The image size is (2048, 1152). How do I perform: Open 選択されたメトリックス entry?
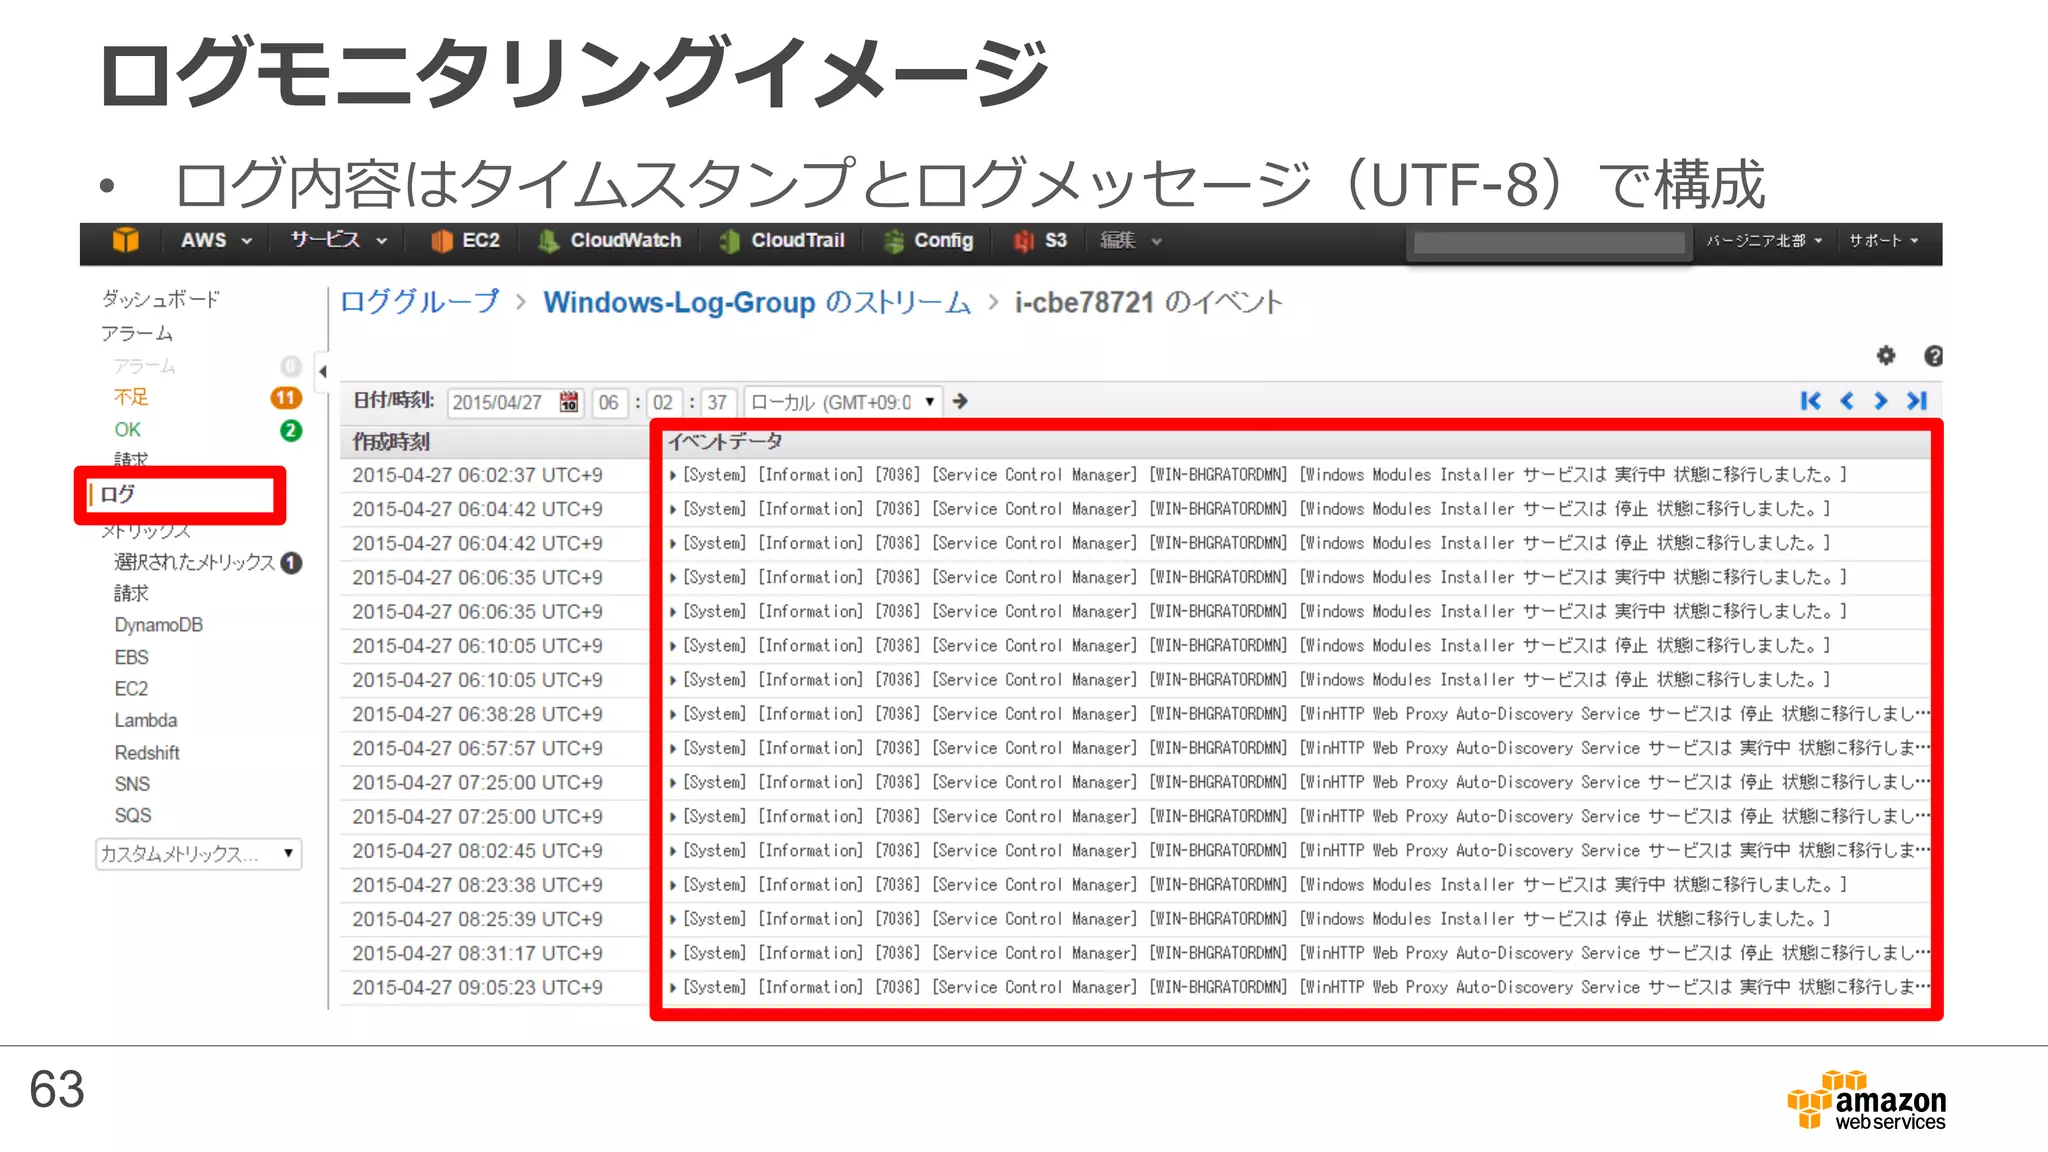coord(194,563)
